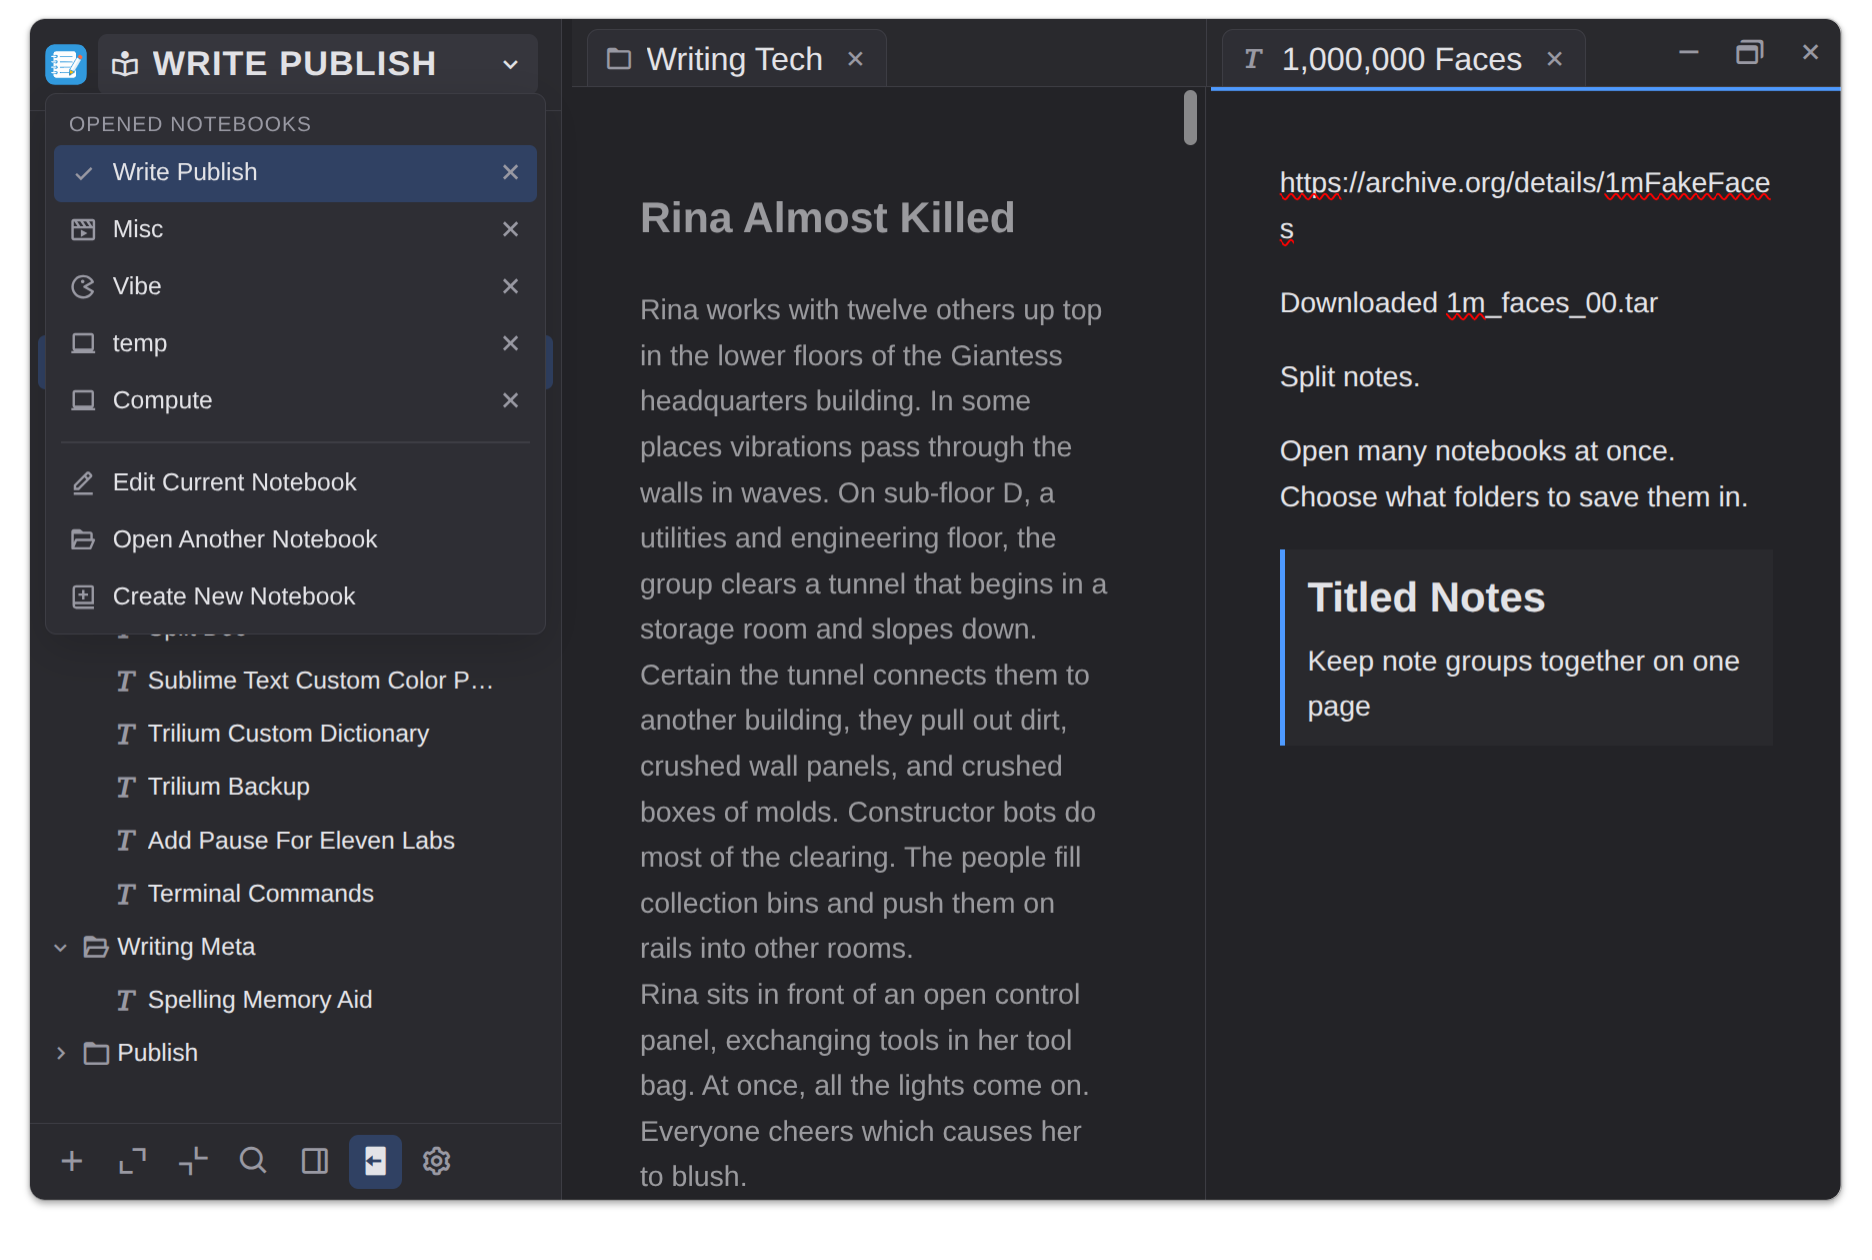
Task: Select the Publish folder
Action: point(157,1053)
